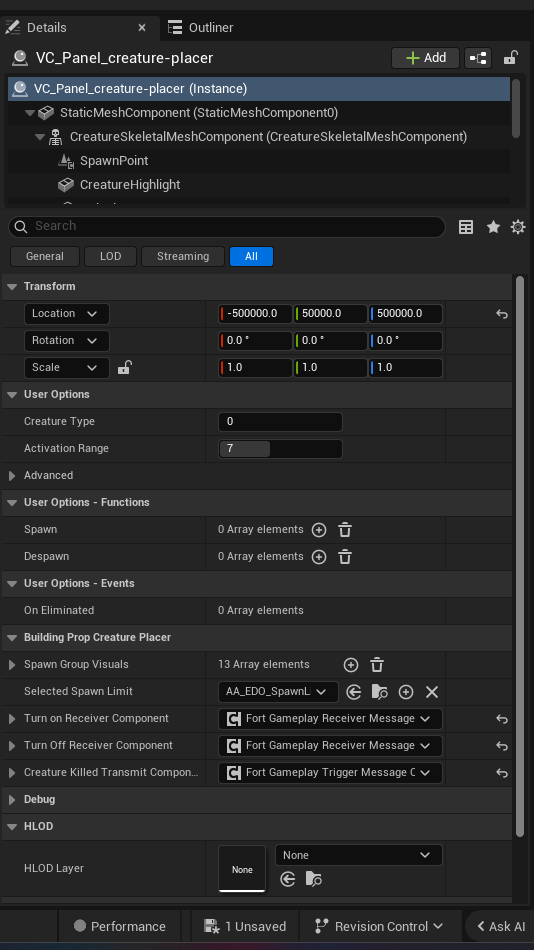The image size is (534, 950).
Task: Add element to Despawn array
Action: tap(319, 557)
